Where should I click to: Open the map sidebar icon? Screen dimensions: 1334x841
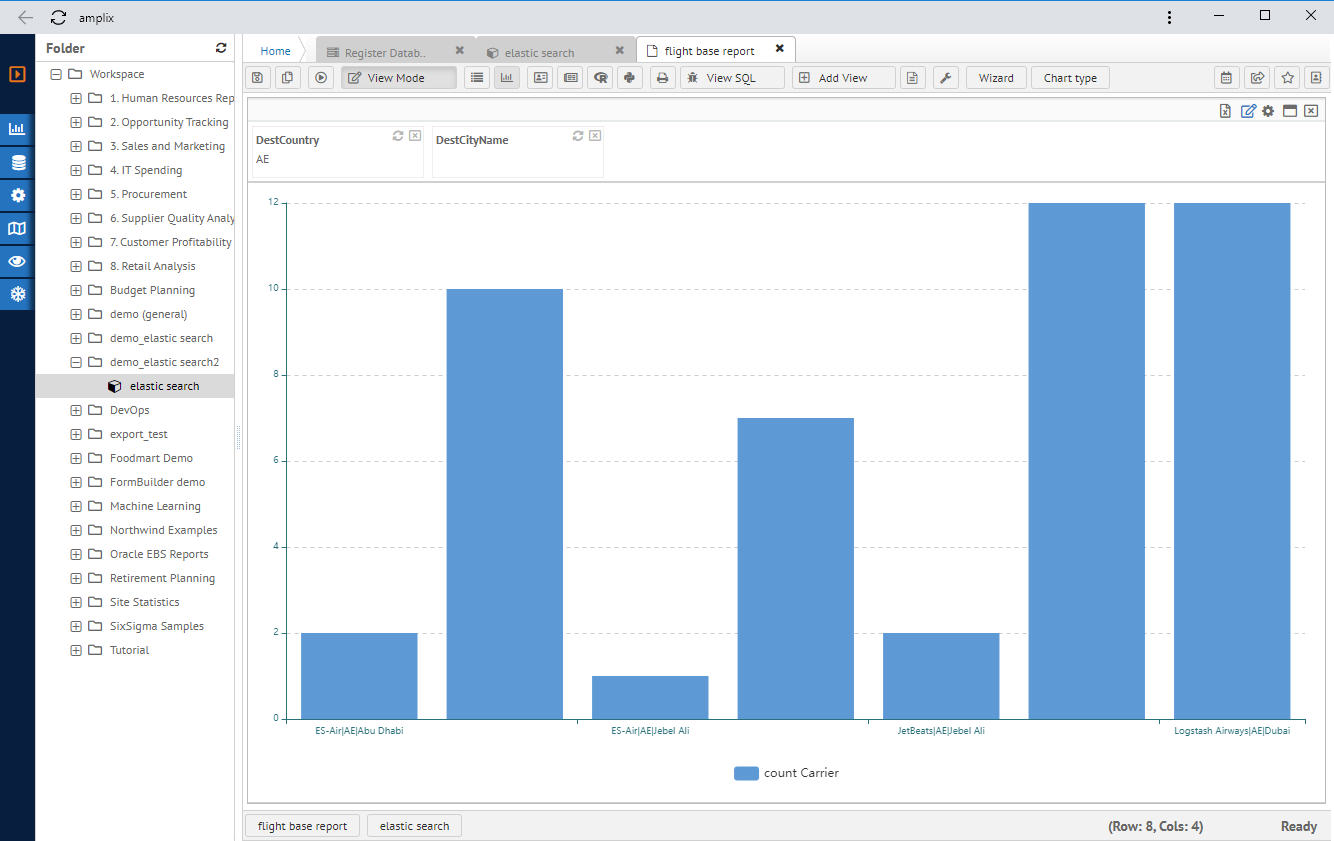point(17,228)
